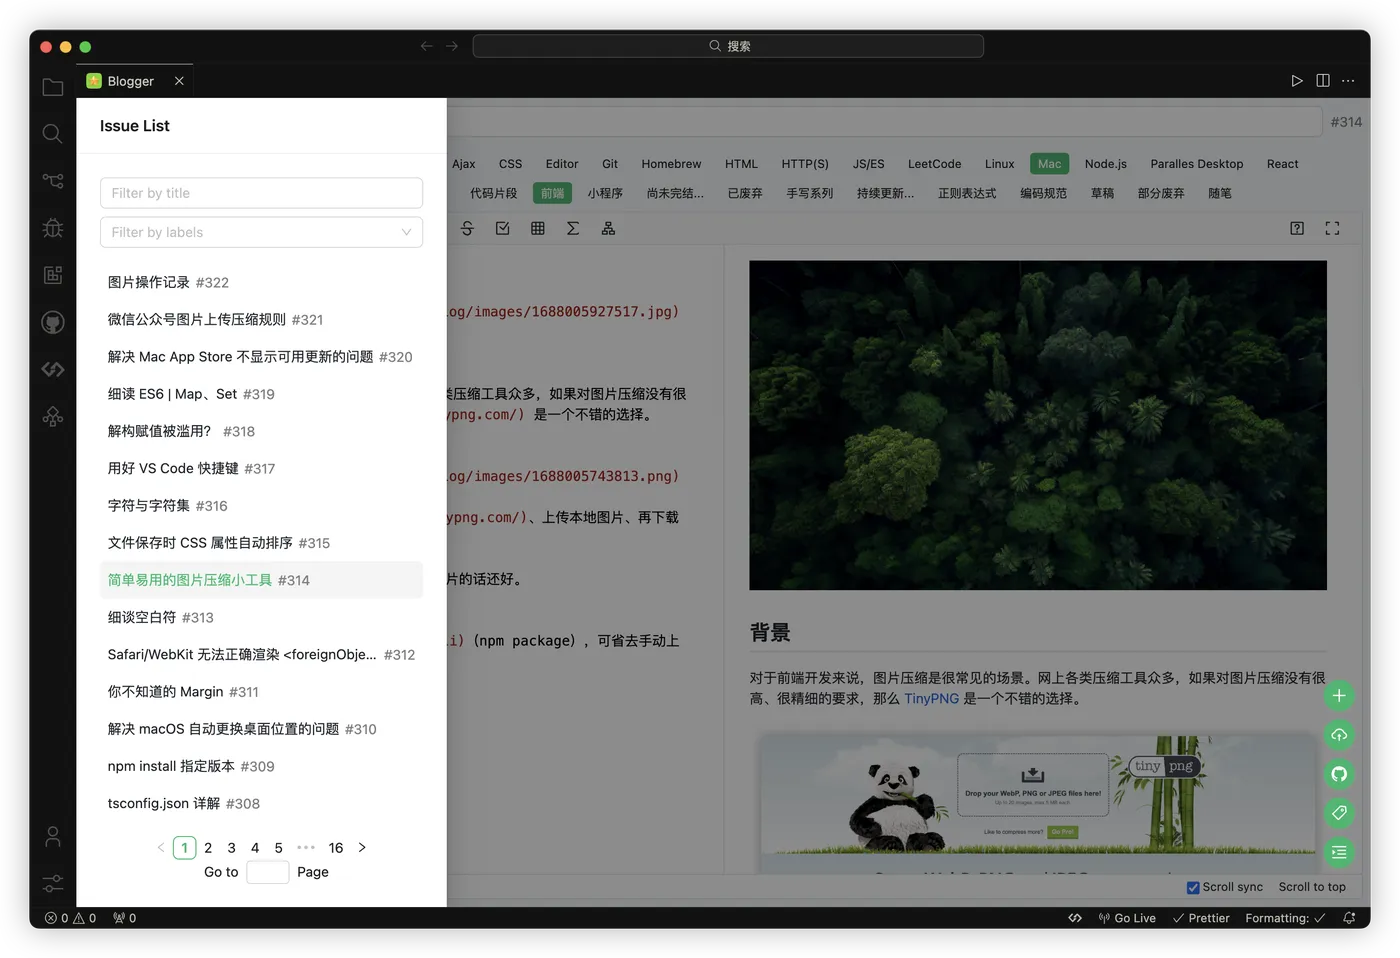Screen dimensions: 1400x958
Task: Go to page 2 of issue list
Action: click(x=208, y=848)
